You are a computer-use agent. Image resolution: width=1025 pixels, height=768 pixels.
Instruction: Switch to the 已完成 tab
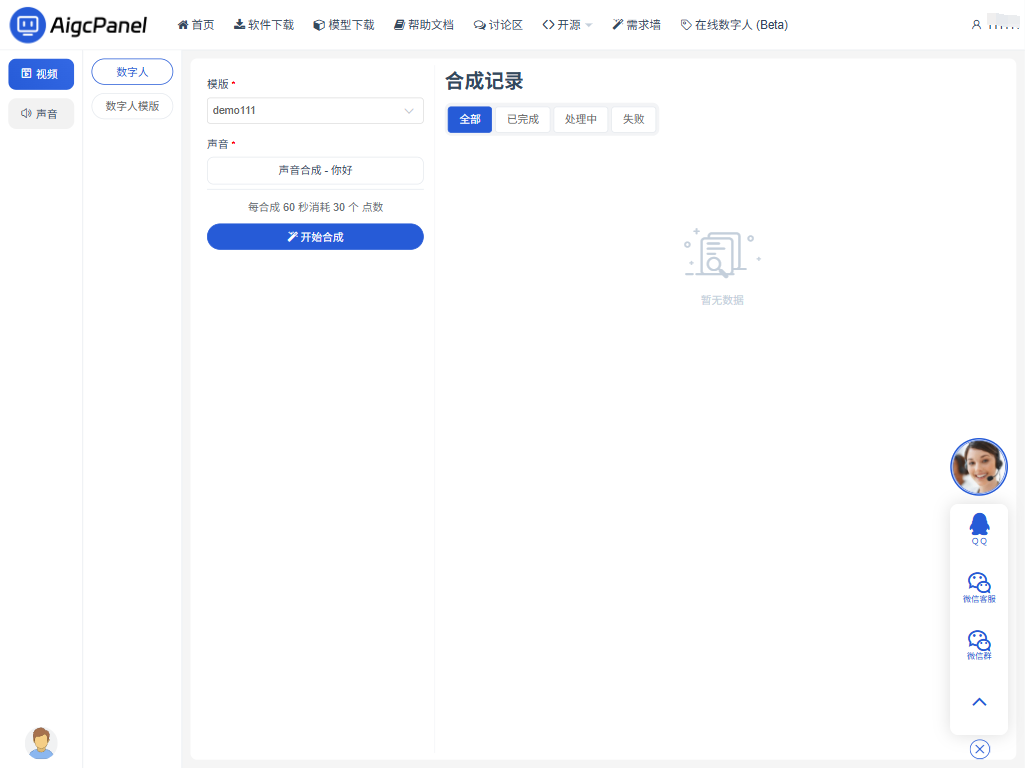tap(522, 119)
